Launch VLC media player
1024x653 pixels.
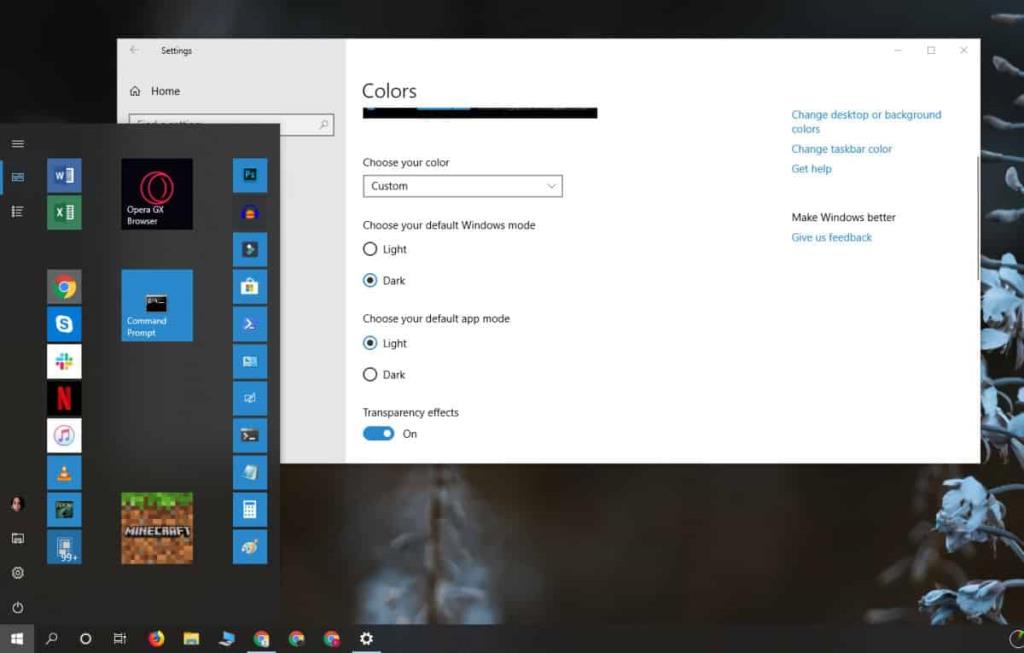[64, 472]
